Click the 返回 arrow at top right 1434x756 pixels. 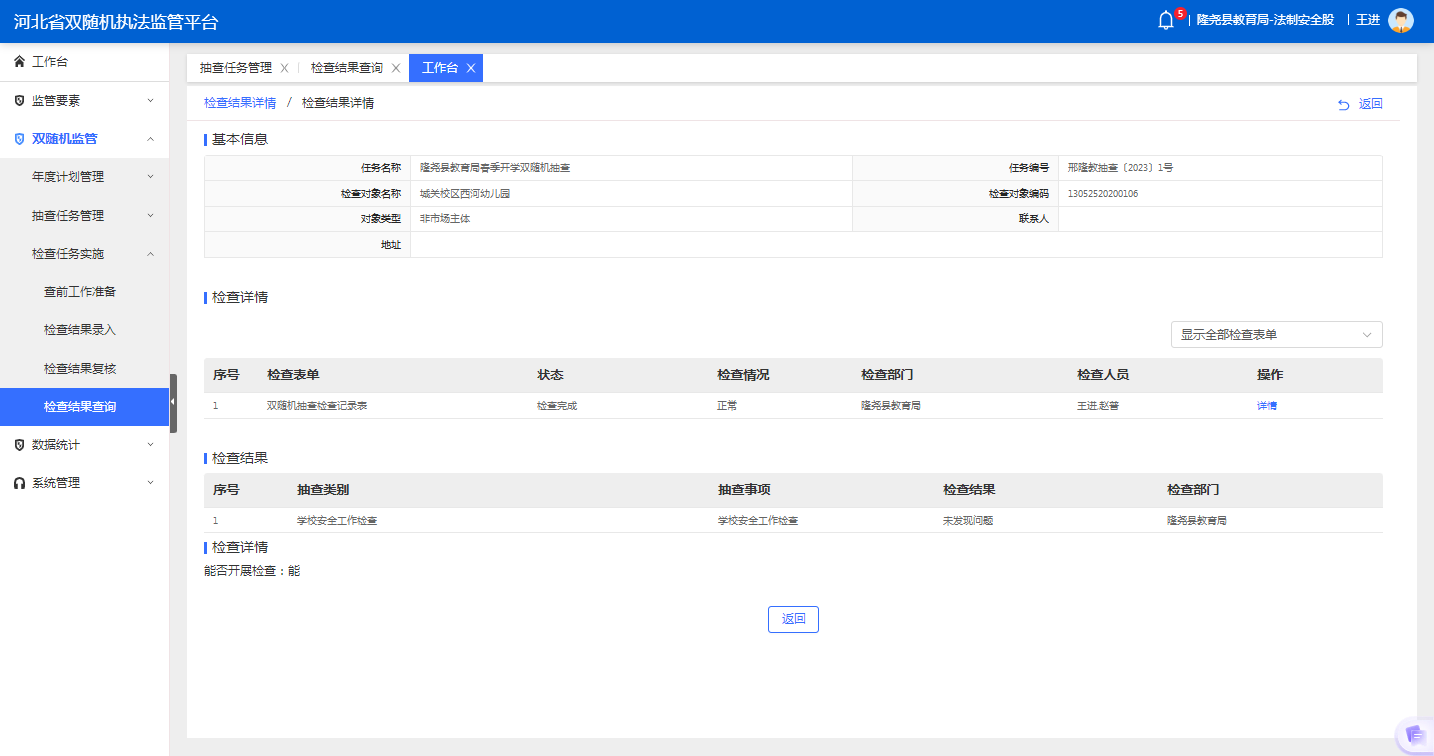(x=1360, y=104)
